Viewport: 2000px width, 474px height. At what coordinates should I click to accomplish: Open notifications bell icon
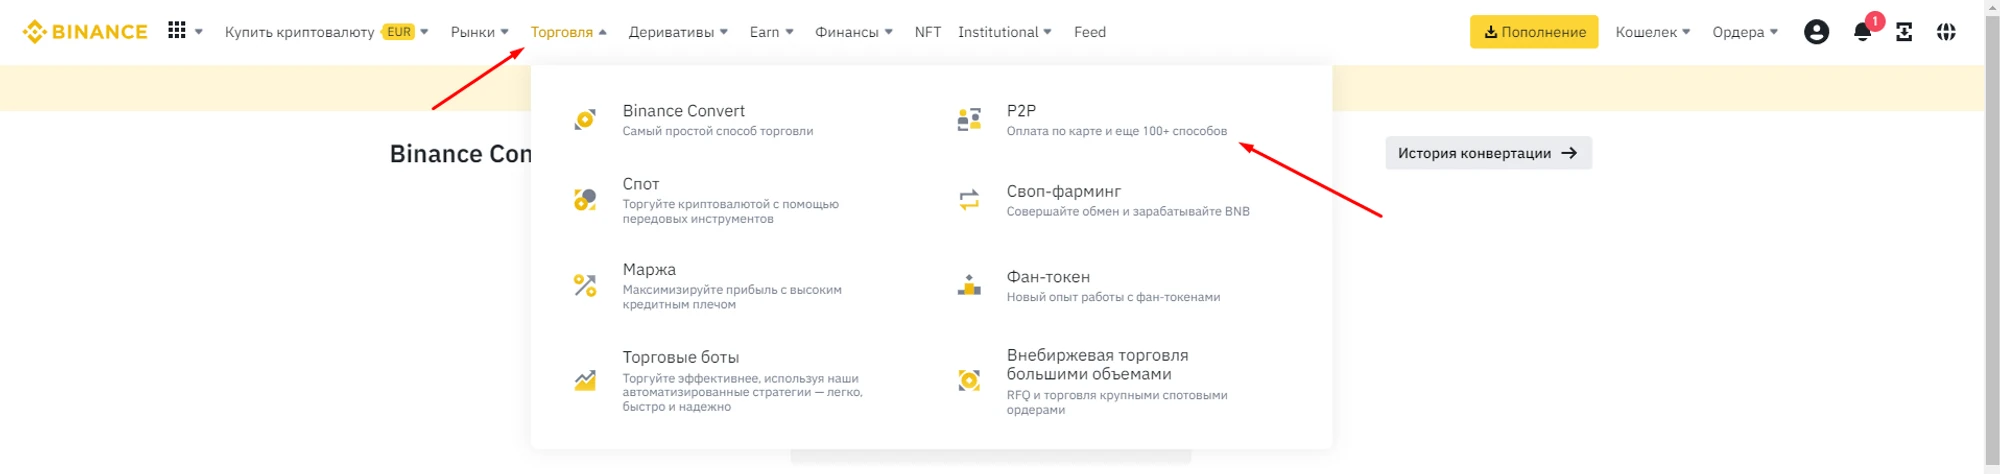pos(1862,32)
